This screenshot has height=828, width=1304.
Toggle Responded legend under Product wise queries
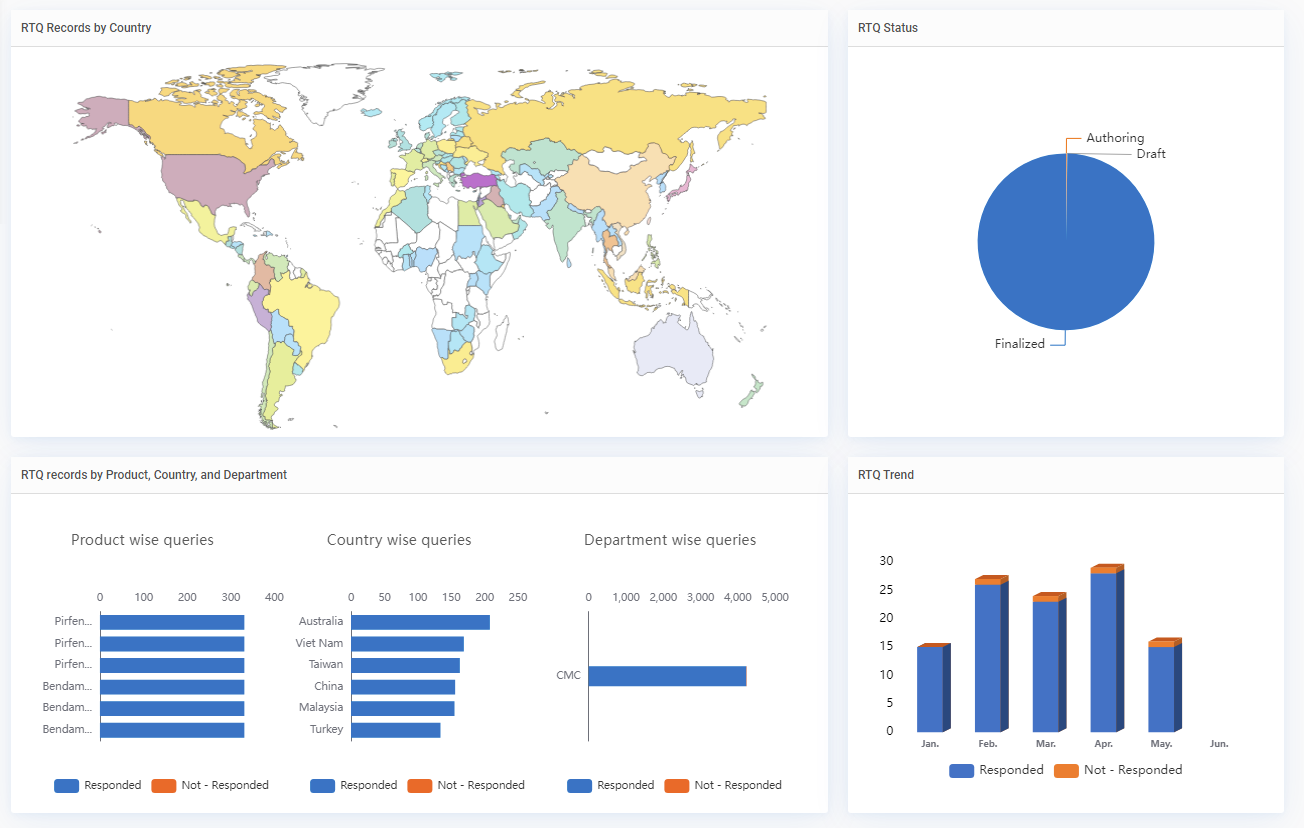pos(98,785)
